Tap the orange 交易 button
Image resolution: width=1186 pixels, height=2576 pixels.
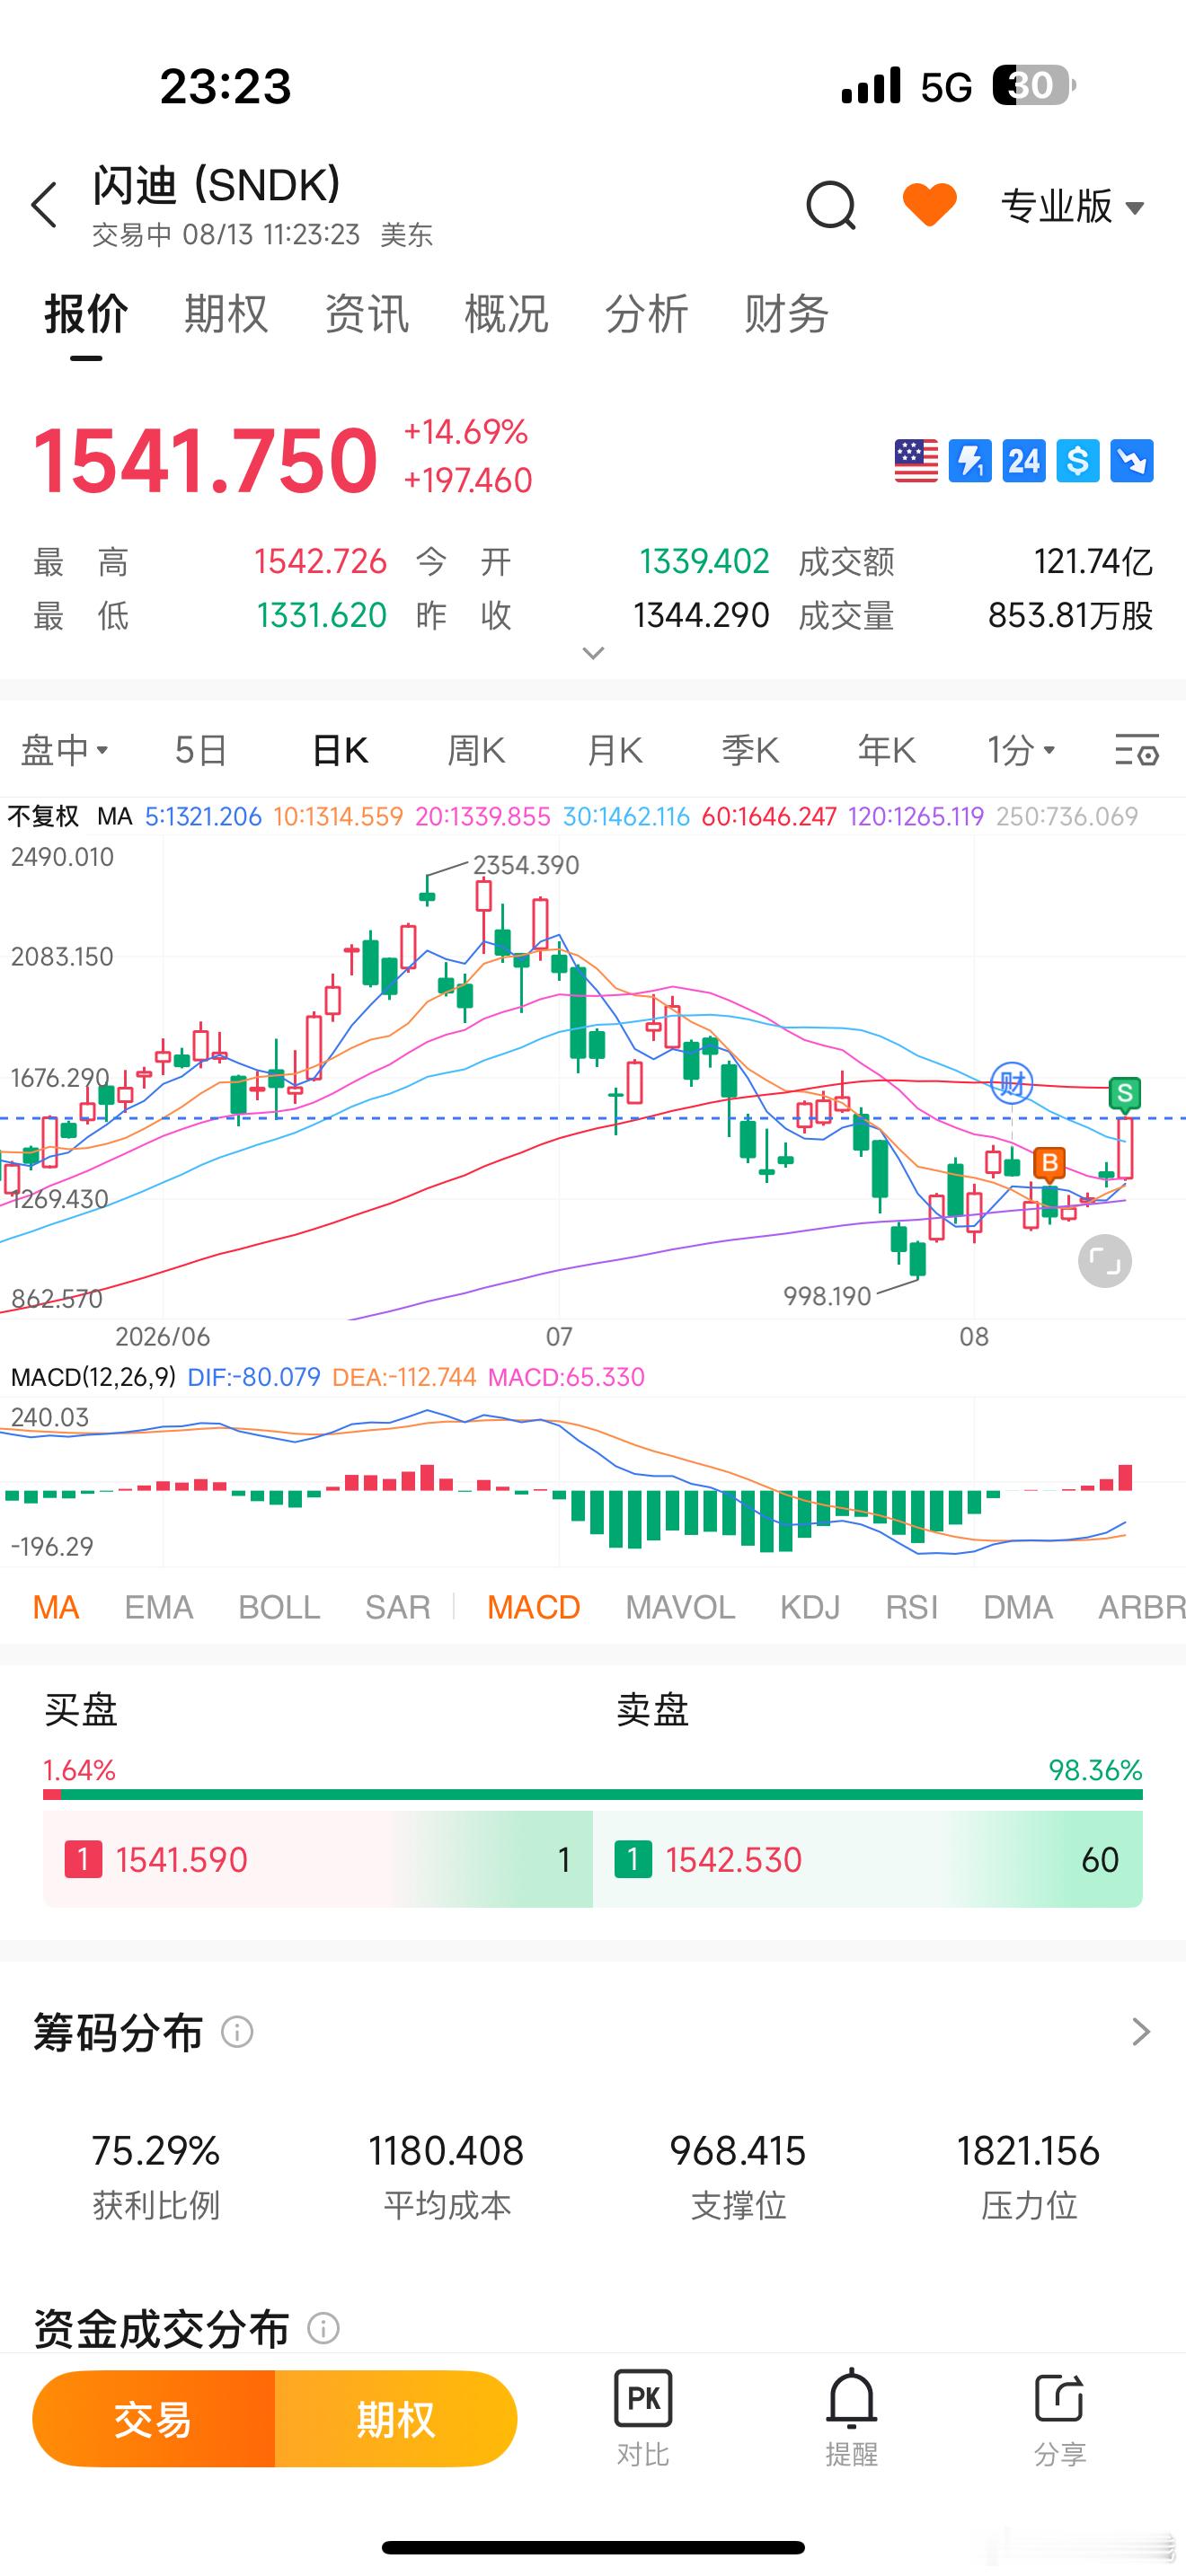(153, 2419)
